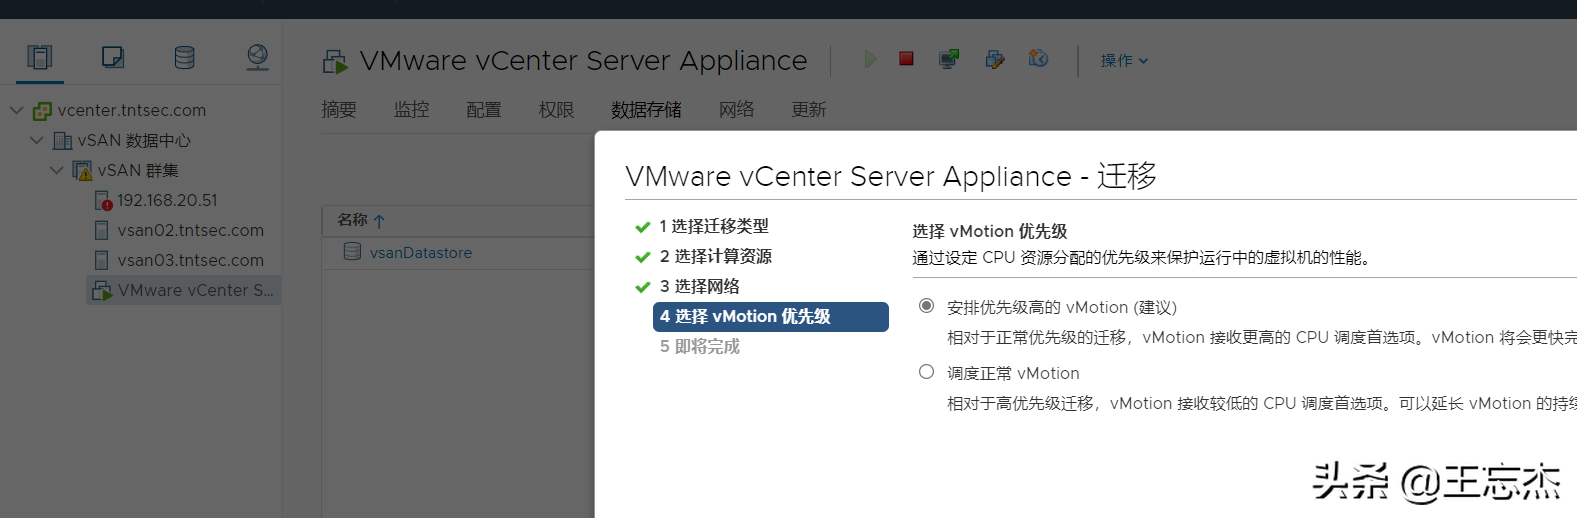Open the 配置 tab

coord(484,109)
